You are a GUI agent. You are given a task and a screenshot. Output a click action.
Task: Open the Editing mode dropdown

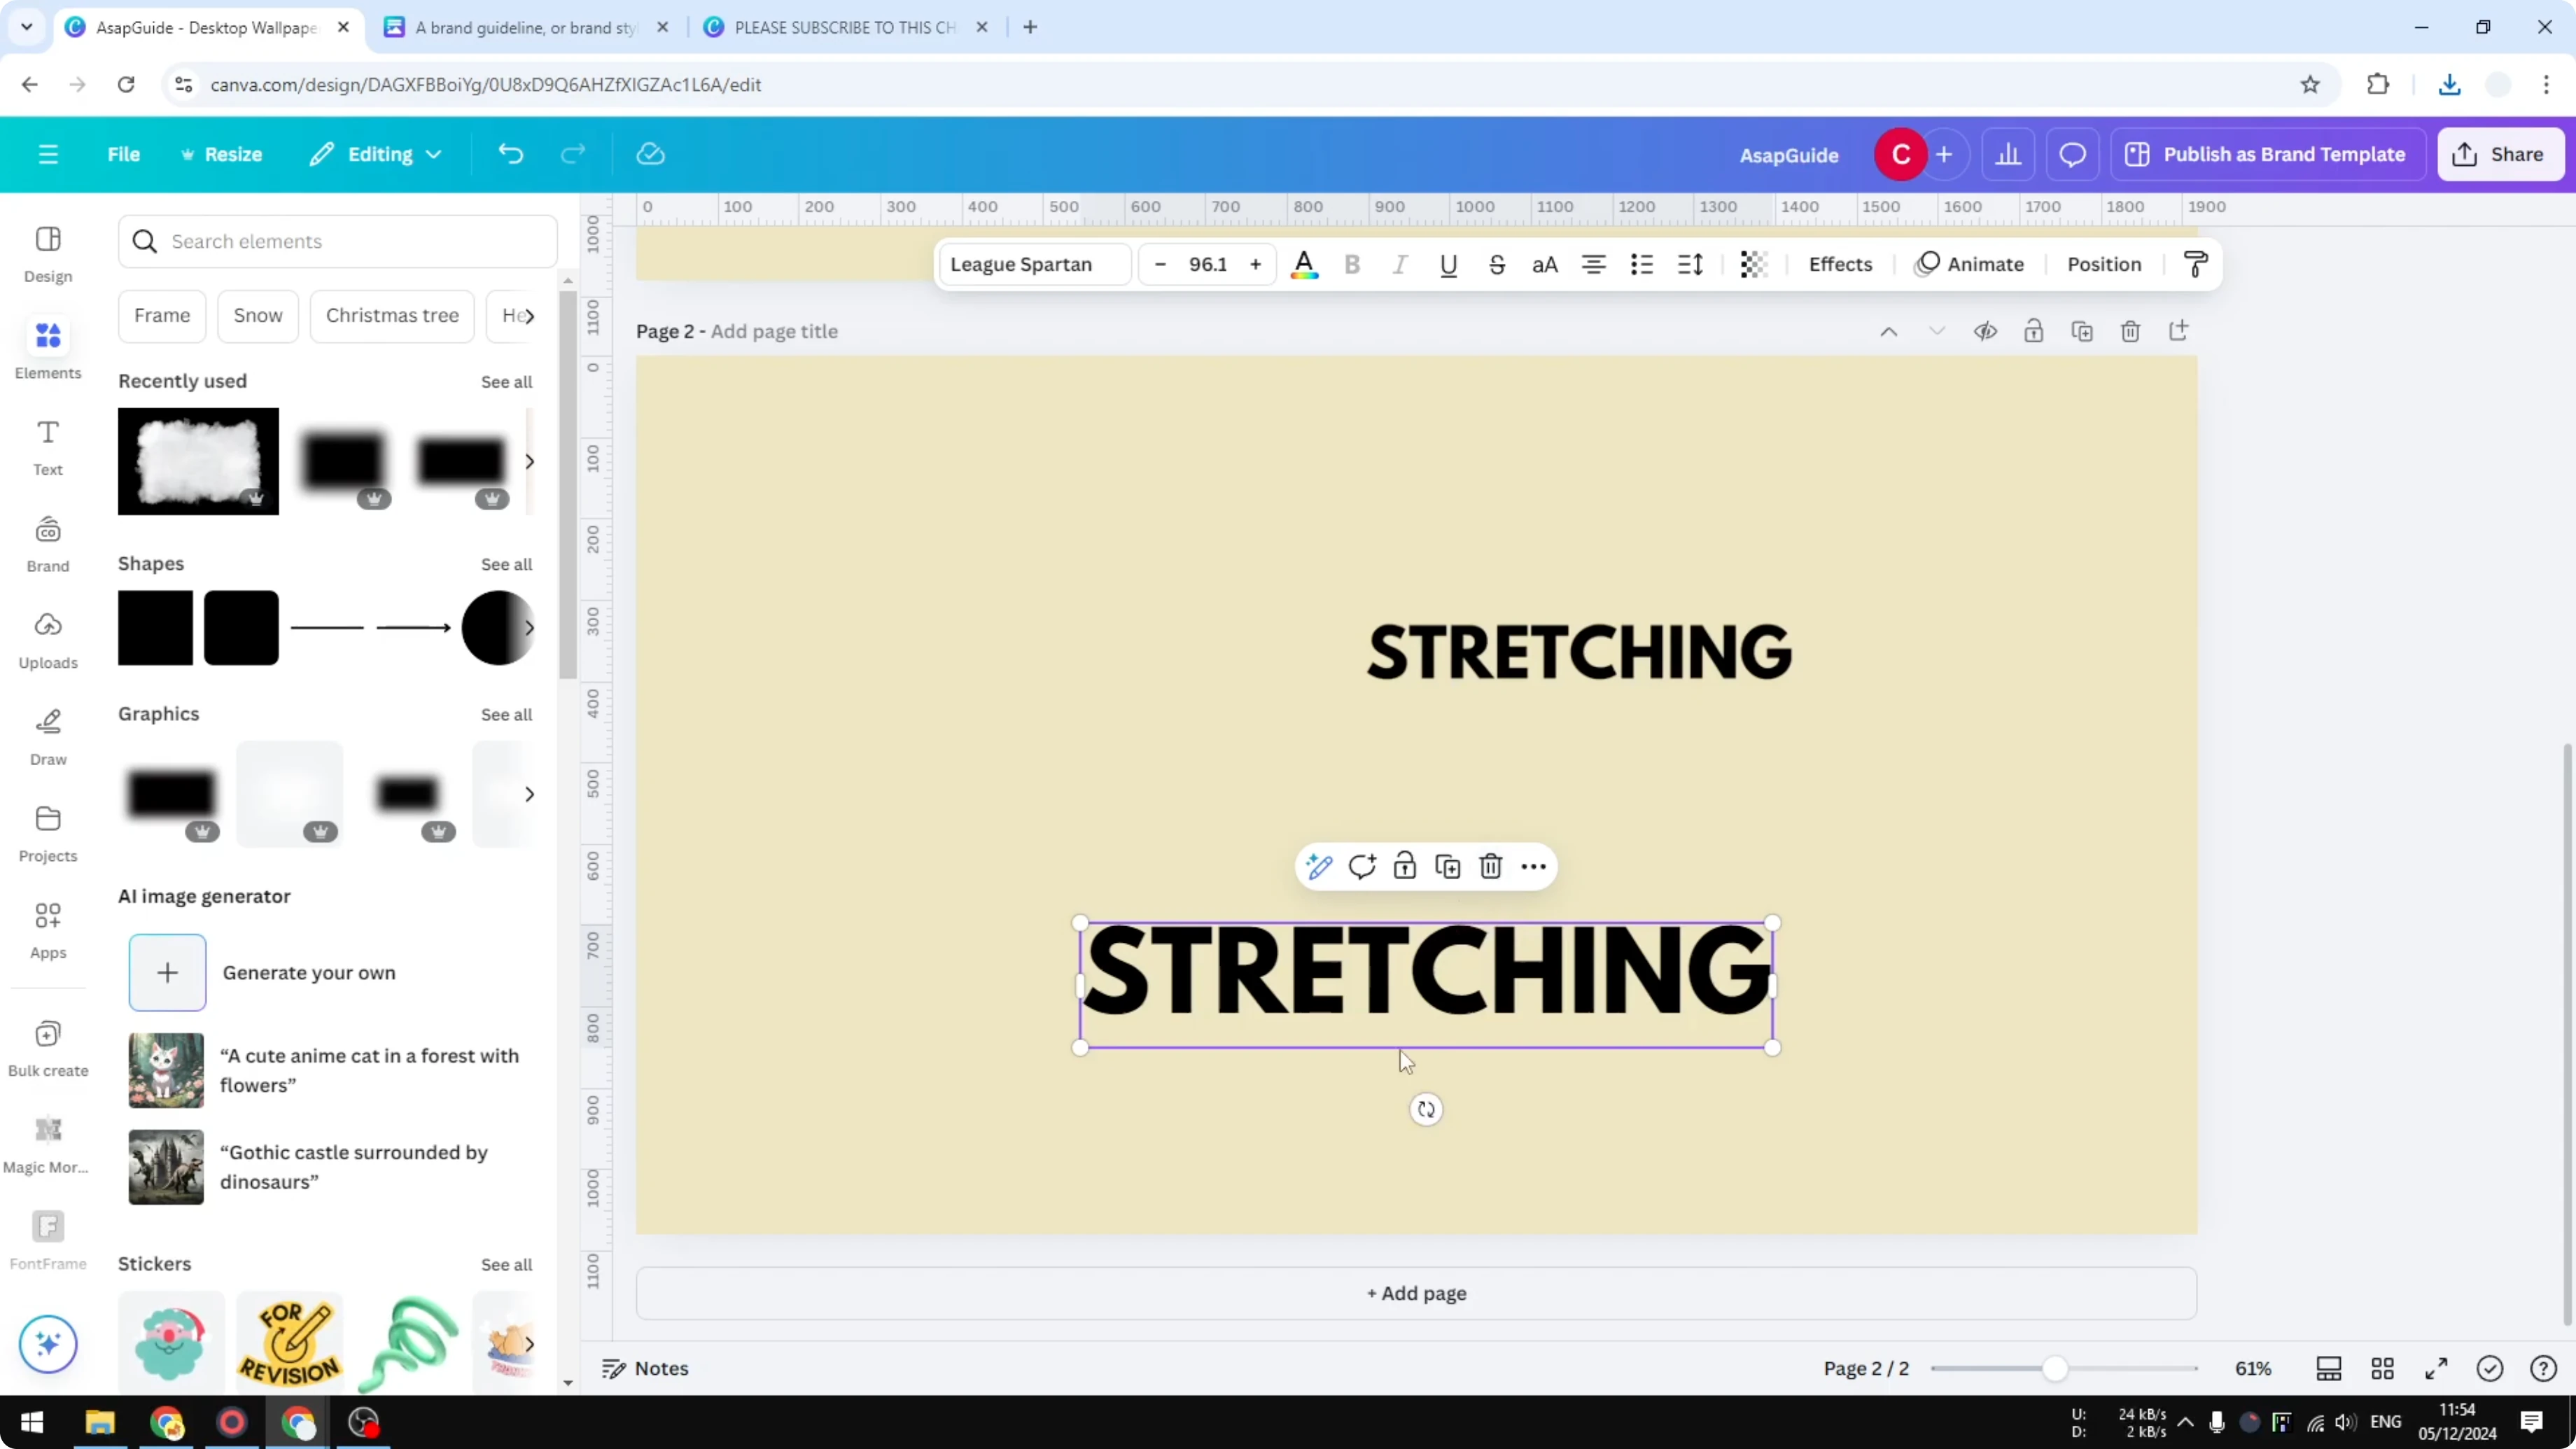[376, 154]
